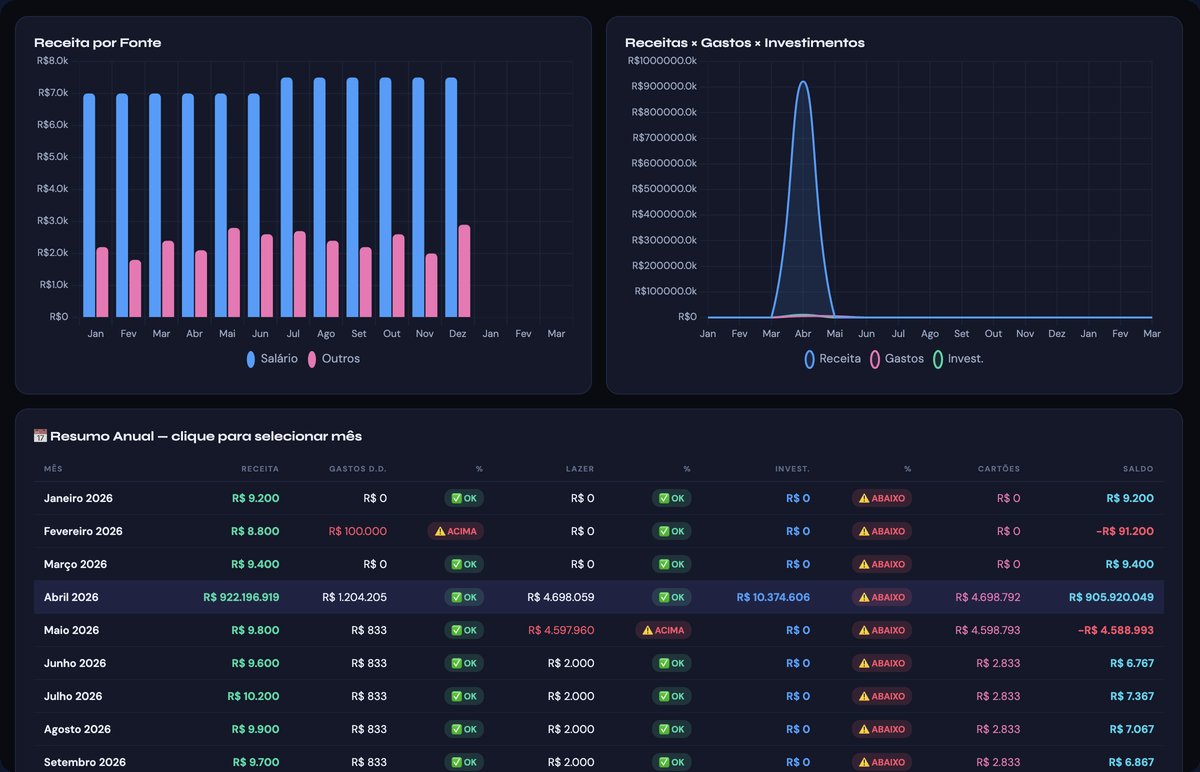Select the Fevereiro 2026 month row

pyautogui.click(x=598, y=531)
